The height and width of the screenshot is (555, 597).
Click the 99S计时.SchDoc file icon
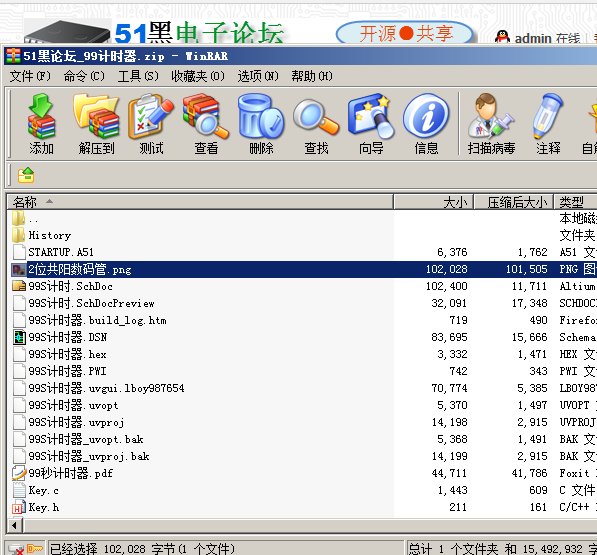coord(19,286)
